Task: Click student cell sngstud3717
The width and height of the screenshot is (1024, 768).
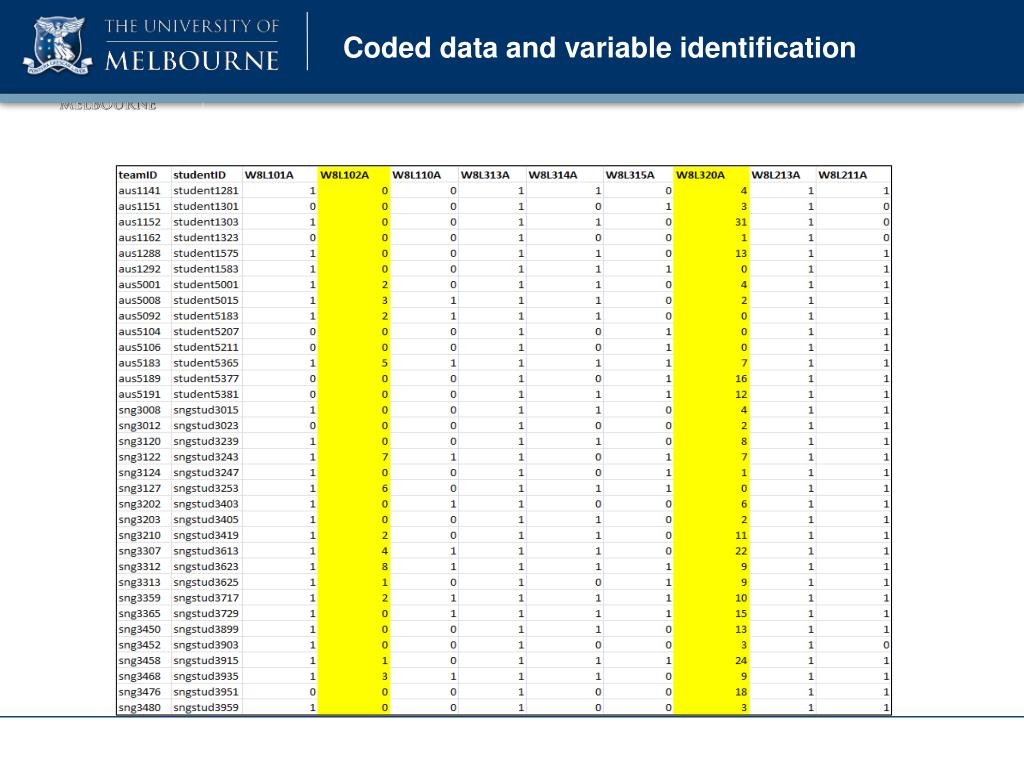Action: (206, 598)
